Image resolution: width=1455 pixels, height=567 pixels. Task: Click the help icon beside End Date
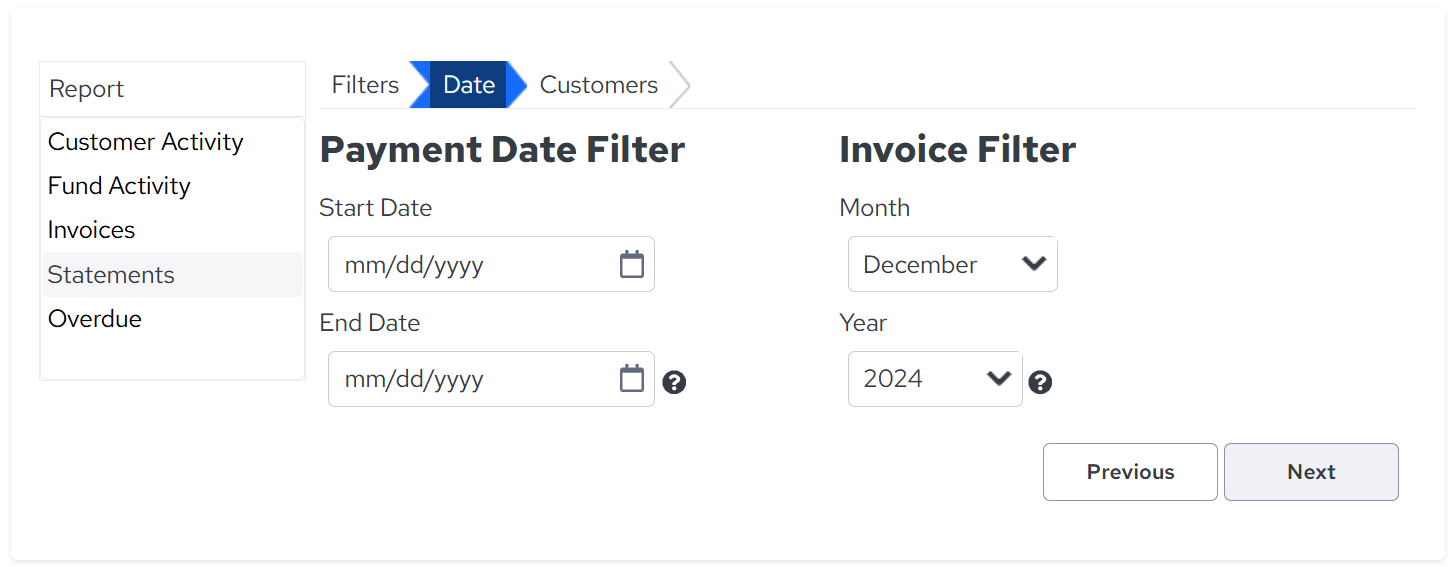coord(674,381)
